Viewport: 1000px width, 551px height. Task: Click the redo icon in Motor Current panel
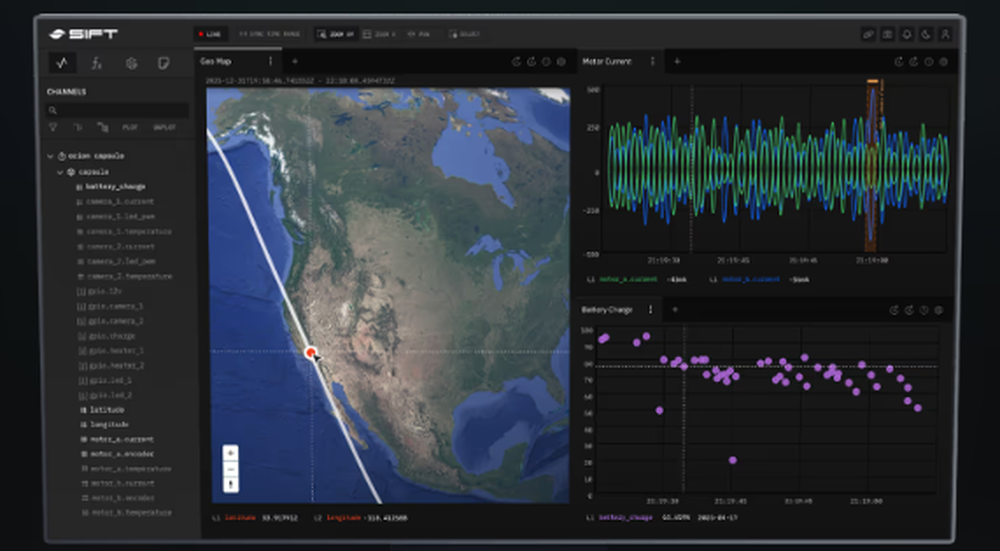pos(913,62)
